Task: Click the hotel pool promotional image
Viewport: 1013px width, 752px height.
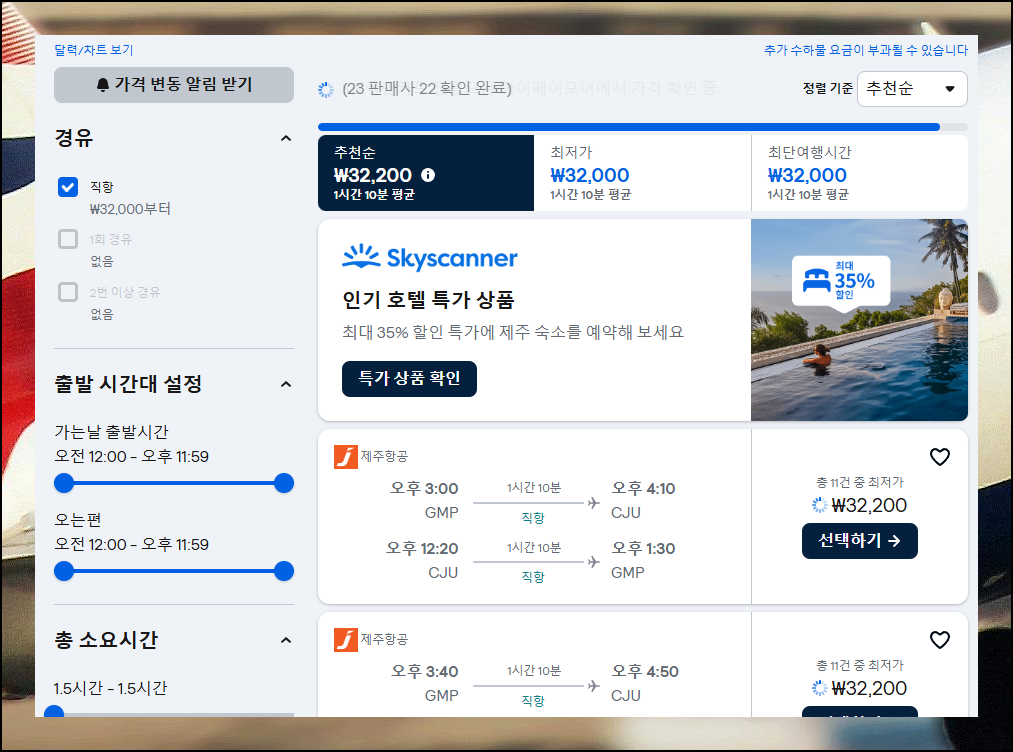Action: (x=859, y=320)
